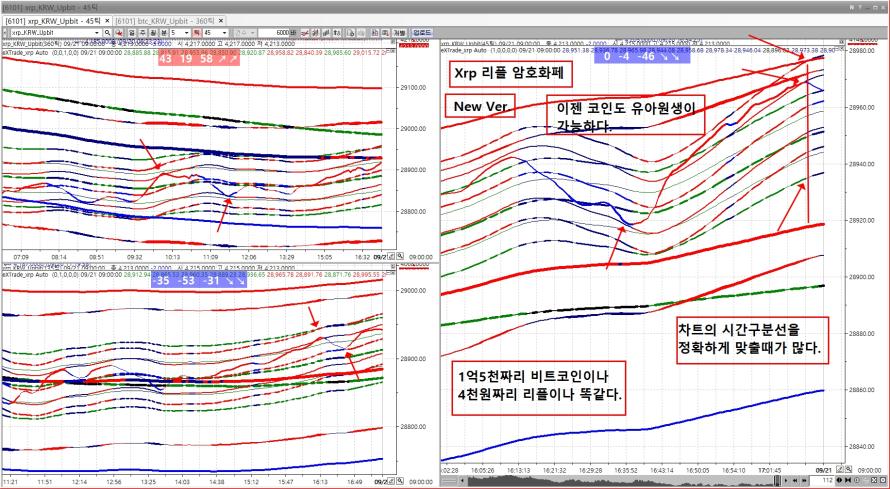
Task: Select the 일 (daily) period button
Action: (131, 33)
